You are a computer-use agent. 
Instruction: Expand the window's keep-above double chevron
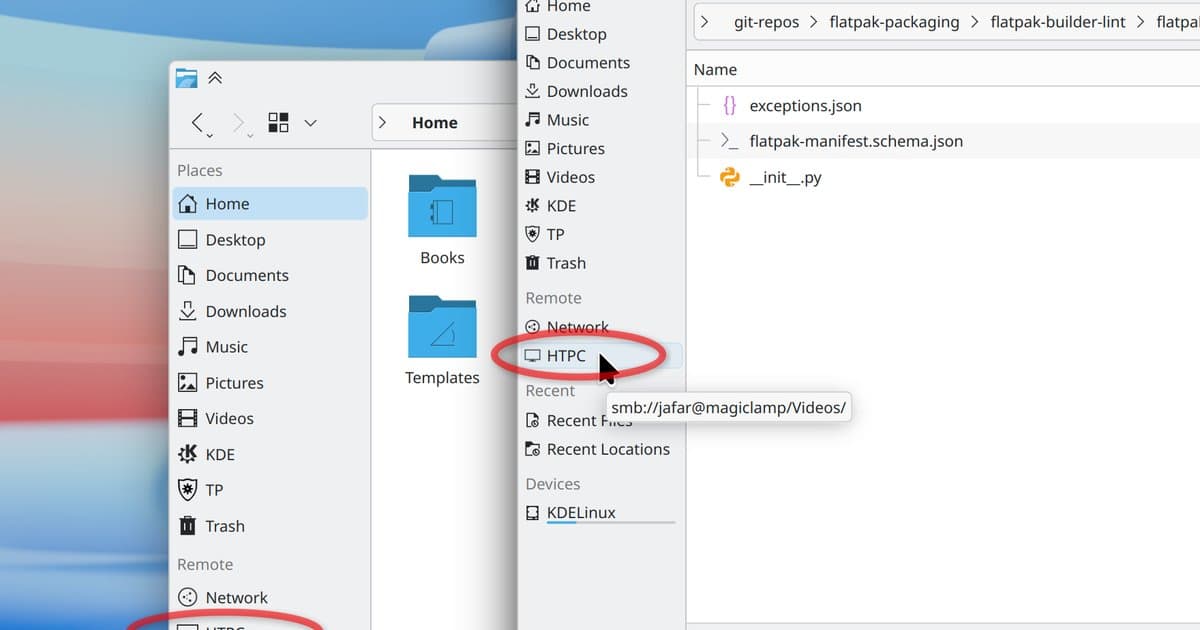215,77
